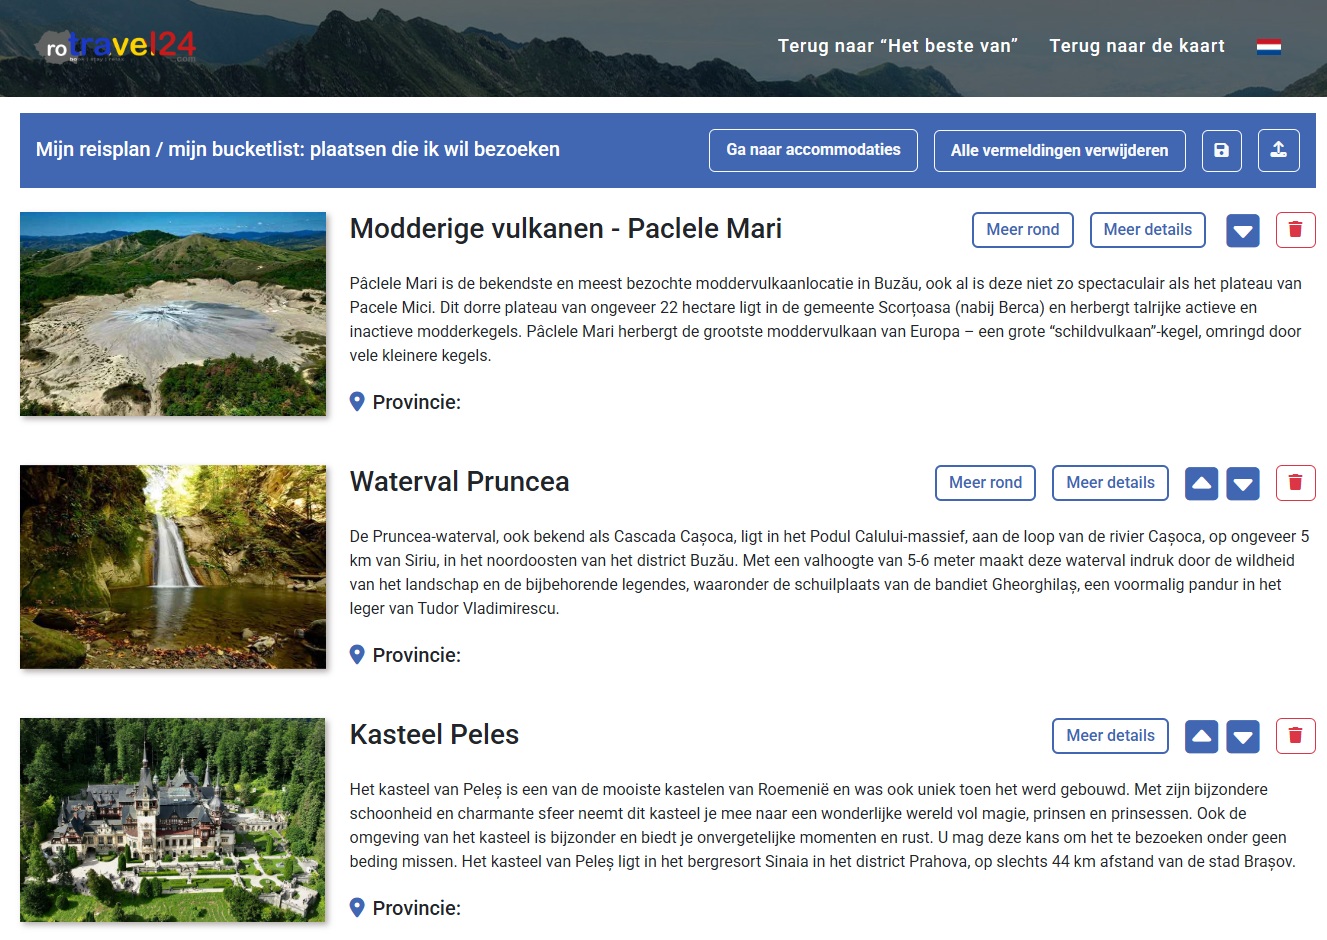Screen dimensions: 1327x940
Task: Click the save travel plan icon
Action: (1221, 150)
